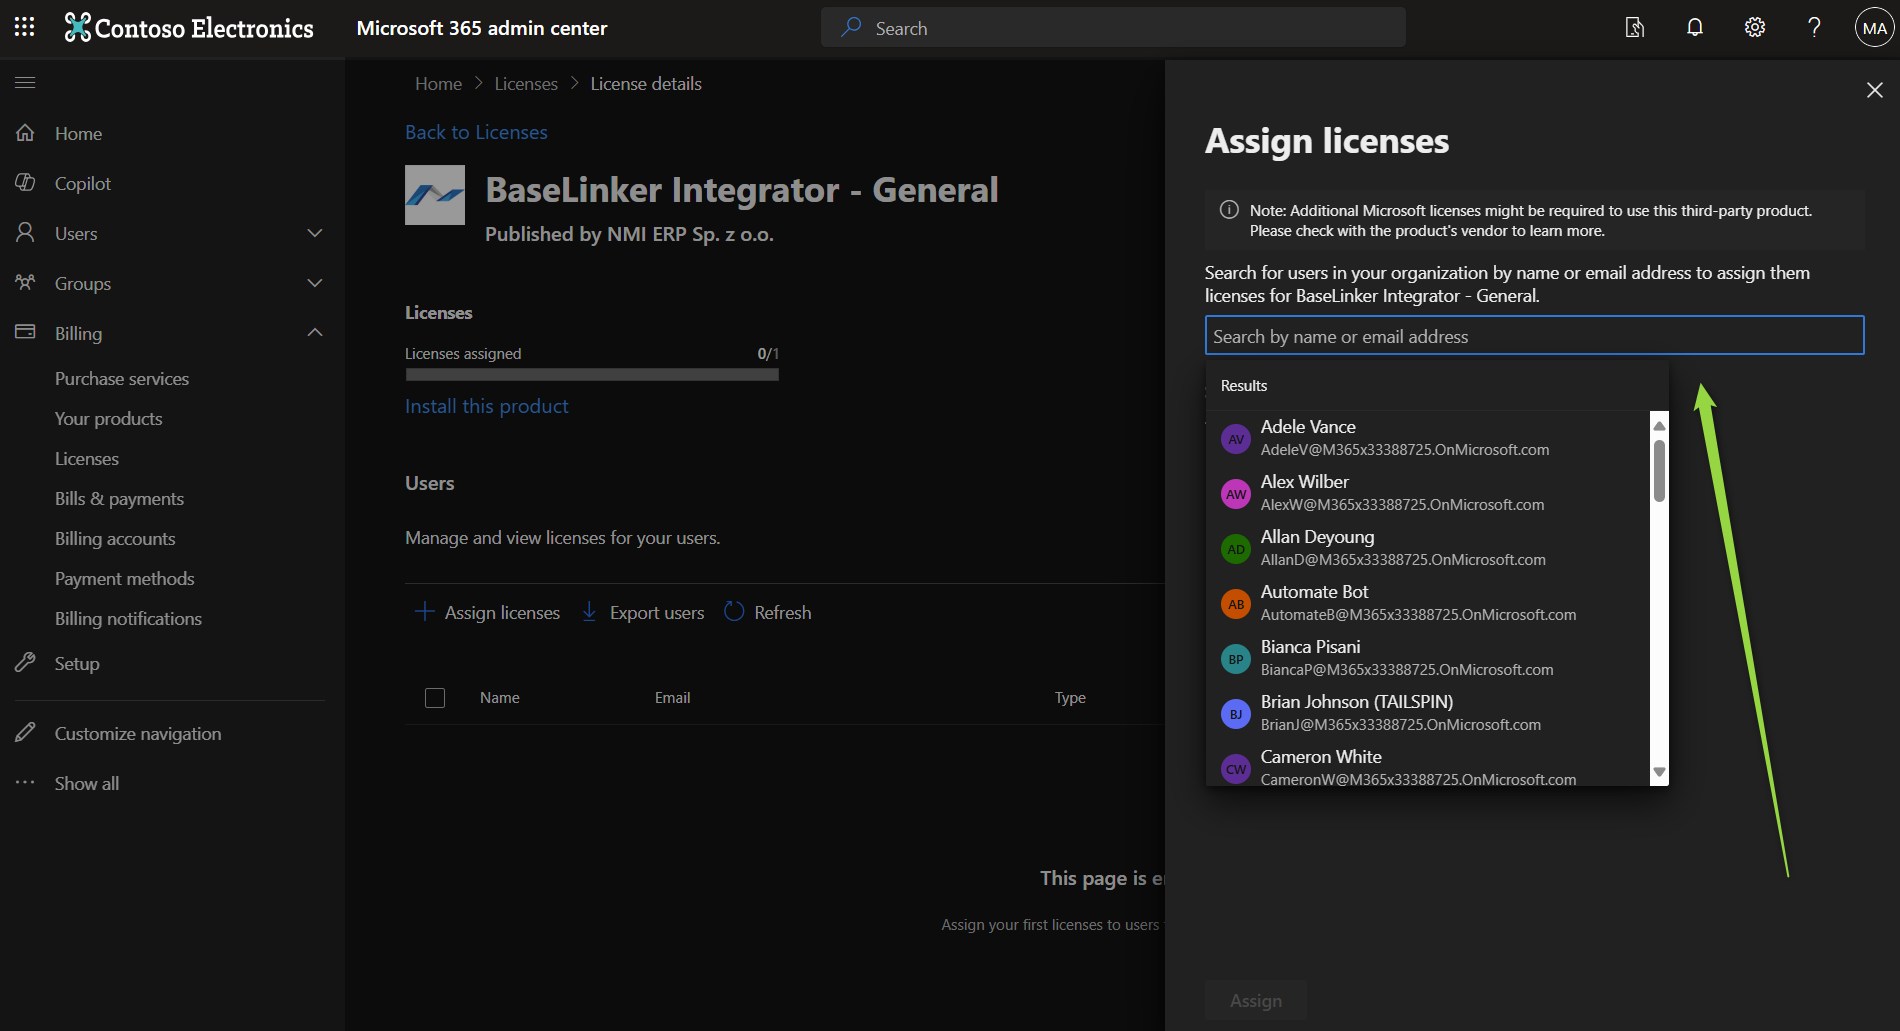
Task: Collapse the Billing navigation section
Action: click(x=315, y=332)
